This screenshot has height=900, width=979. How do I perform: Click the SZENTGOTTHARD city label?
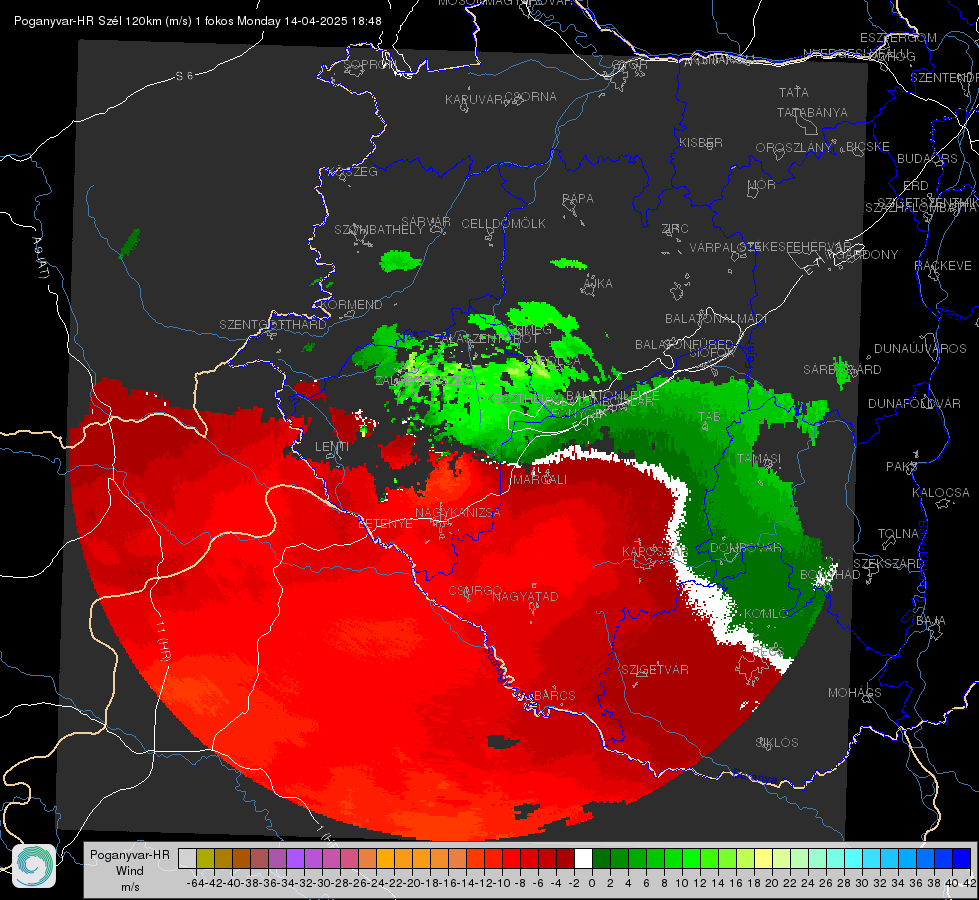pos(273,325)
